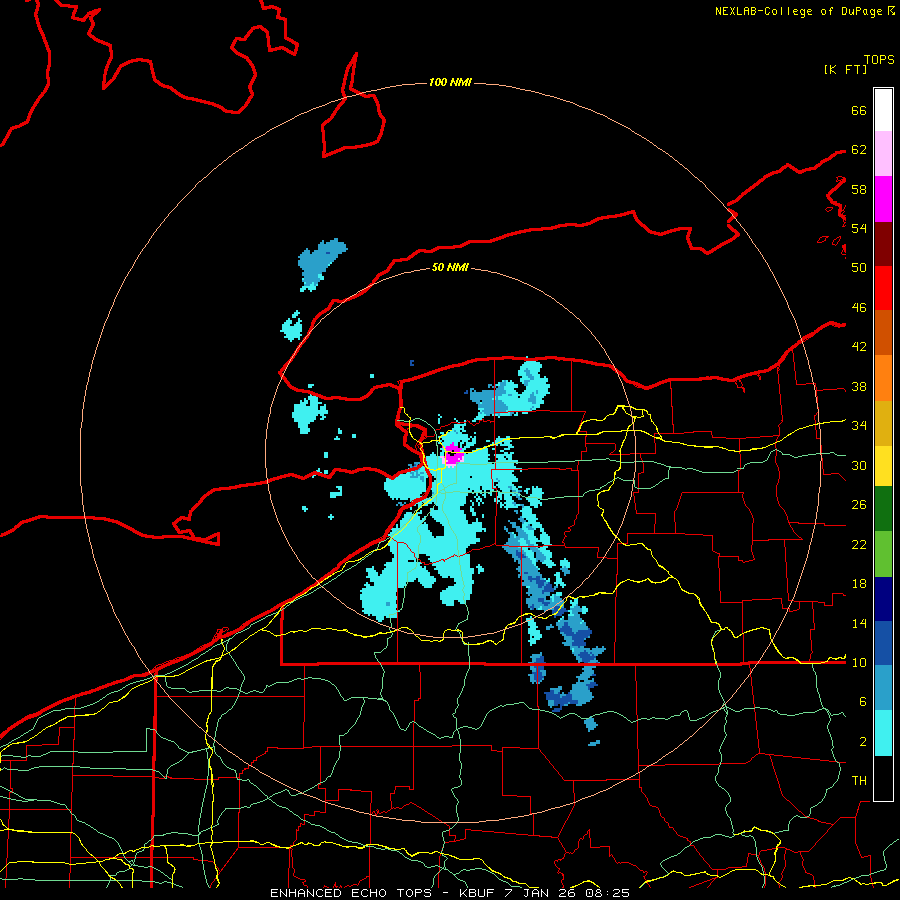Click the TH legend label
This screenshot has height=900, width=900.
tap(859, 781)
